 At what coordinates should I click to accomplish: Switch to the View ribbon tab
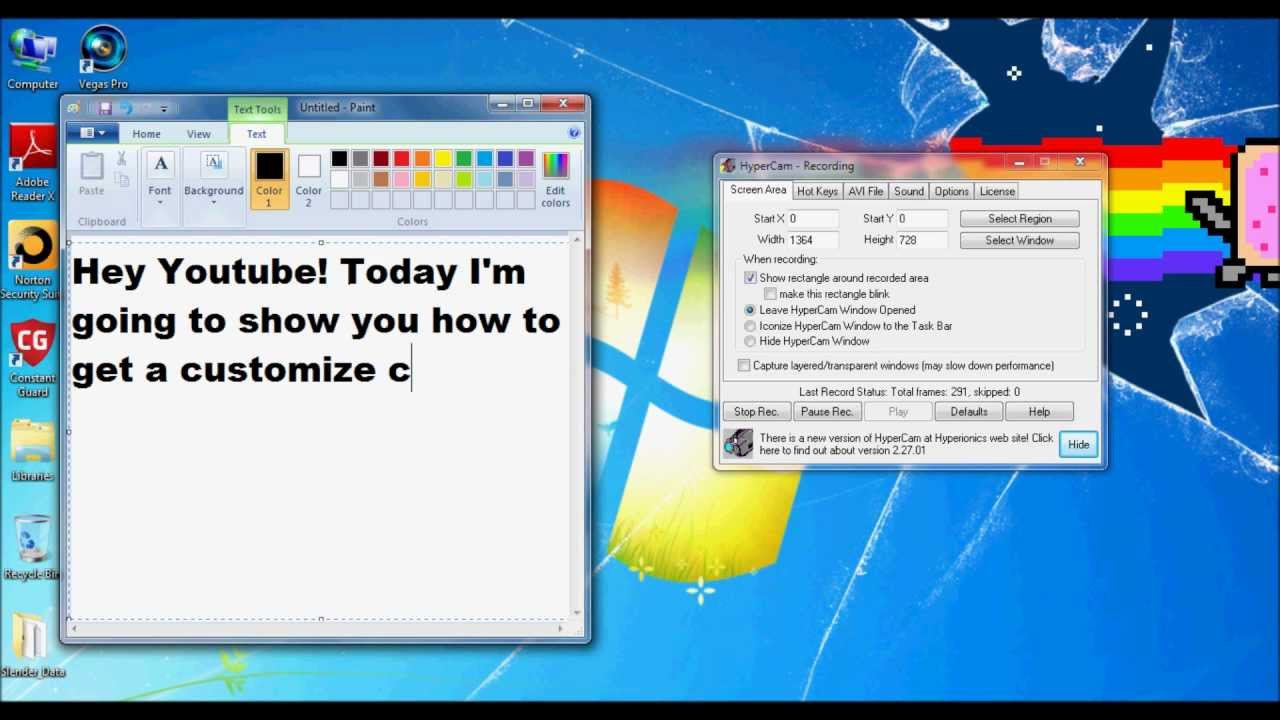pos(199,134)
